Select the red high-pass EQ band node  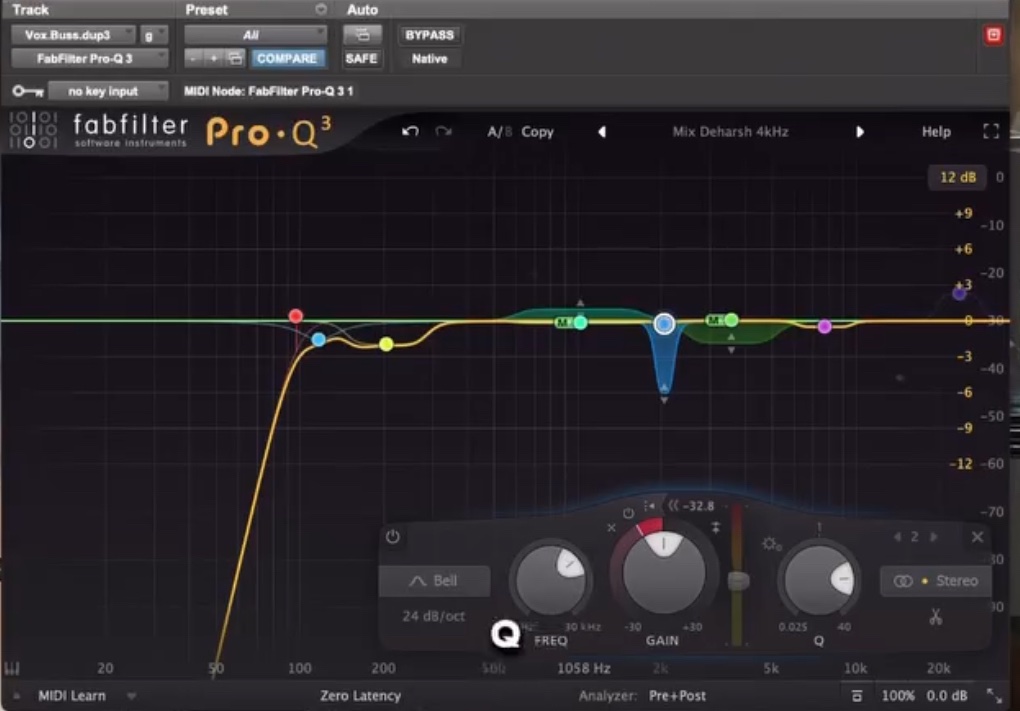tap(296, 315)
